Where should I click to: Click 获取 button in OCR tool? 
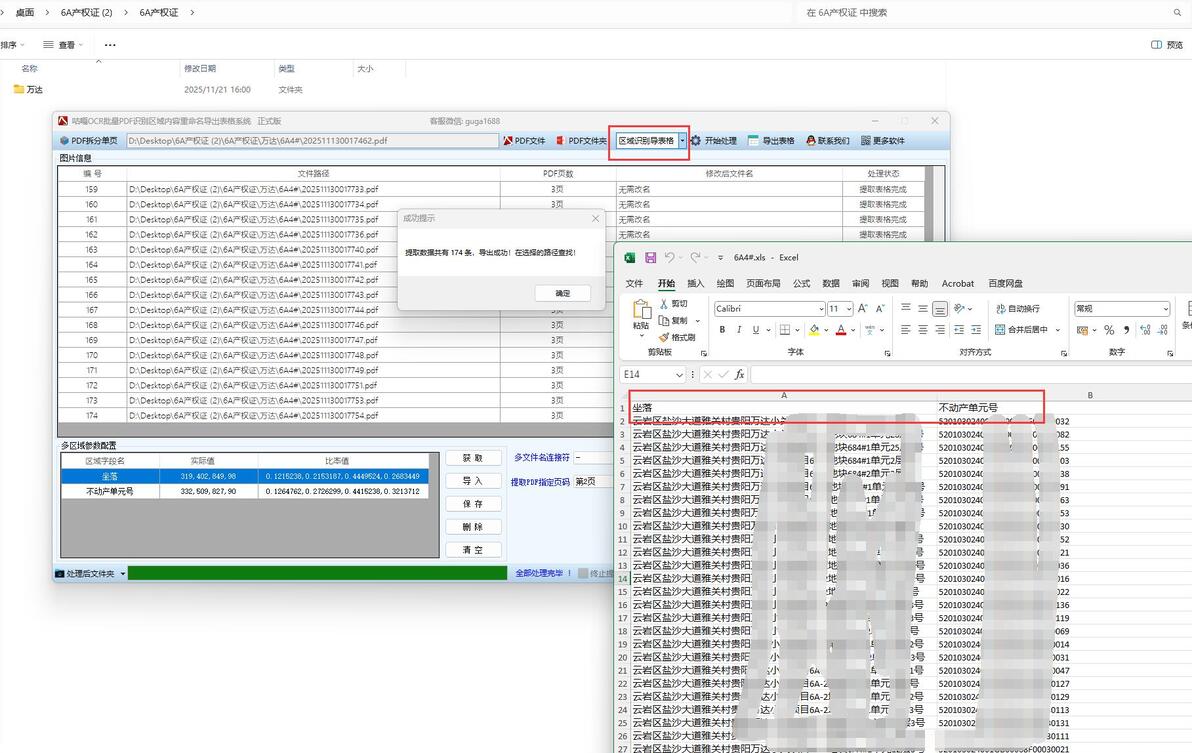(x=473, y=458)
